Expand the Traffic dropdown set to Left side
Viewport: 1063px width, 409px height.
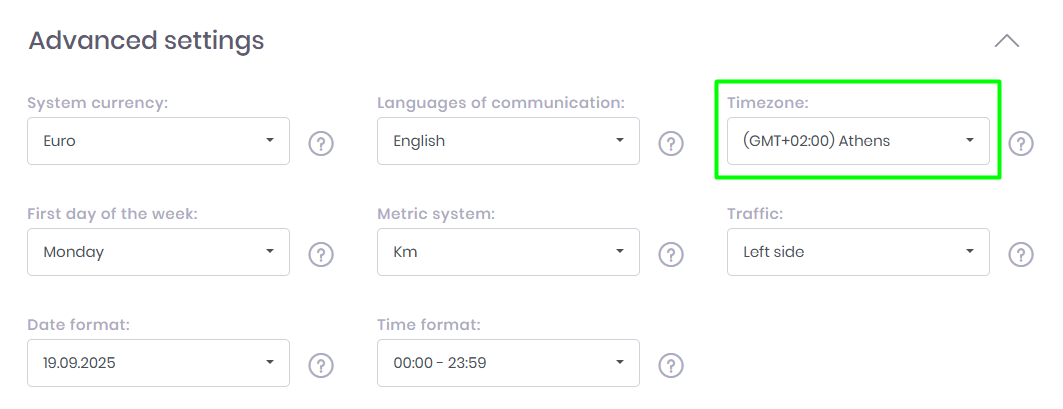click(x=858, y=252)
